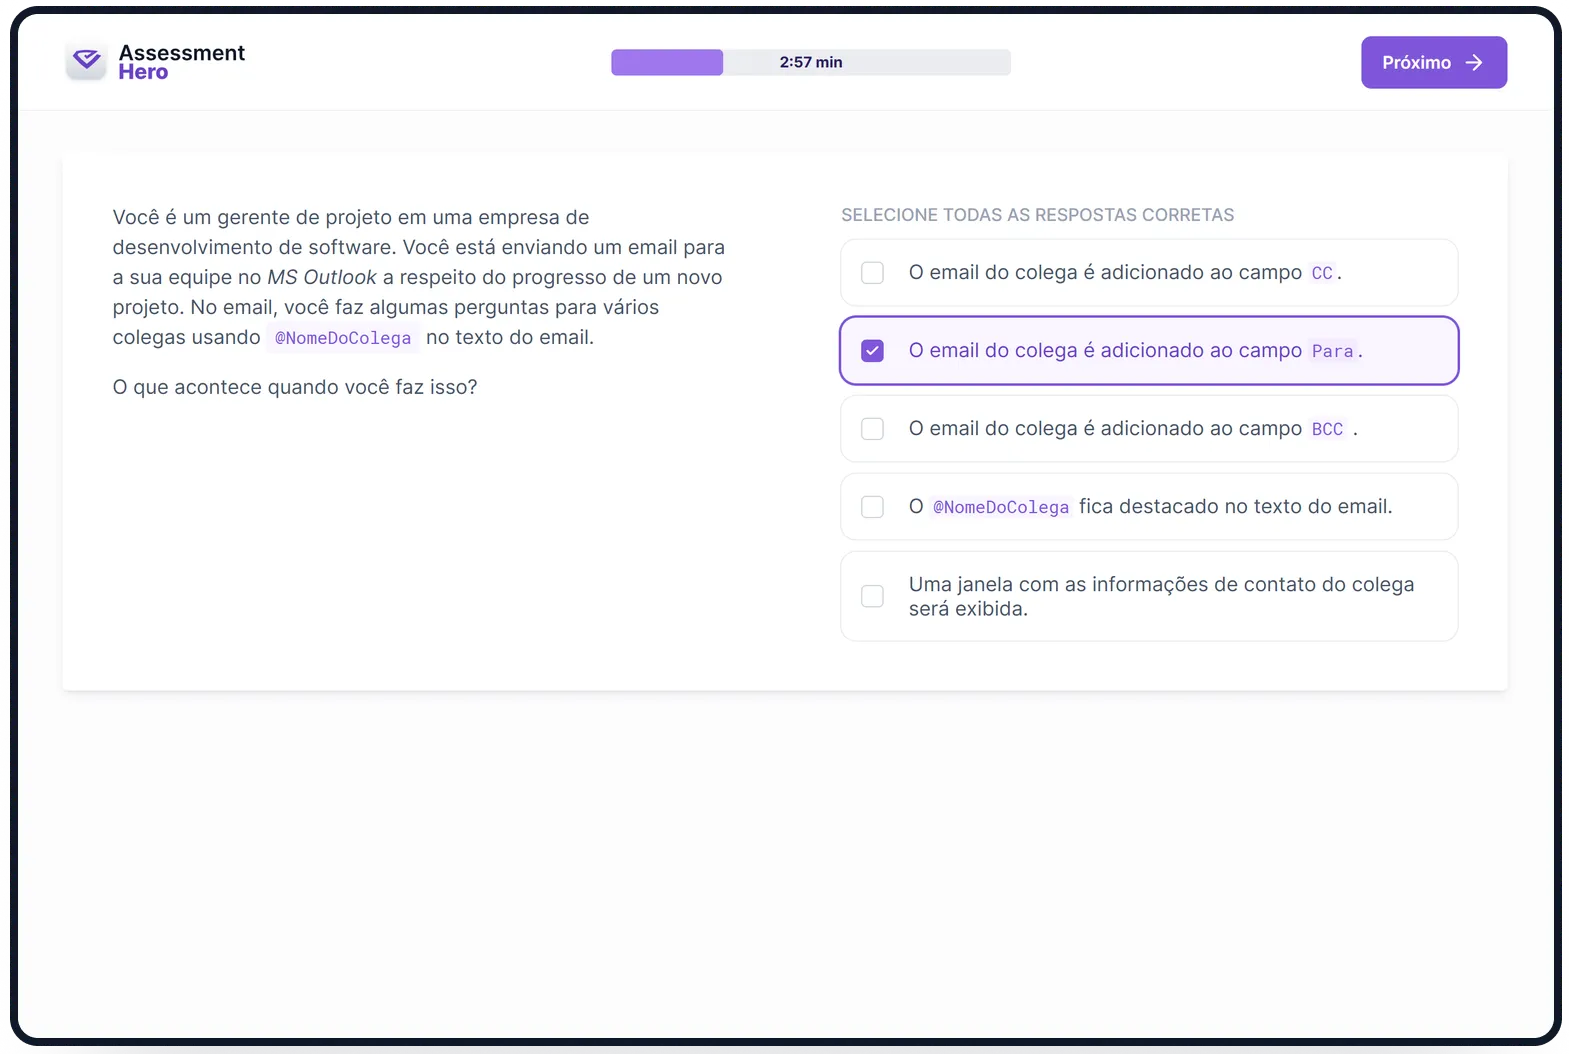1569x1054 pixels.
Task: Click the Assessment Hero brand text
Action: coord(181,62)
